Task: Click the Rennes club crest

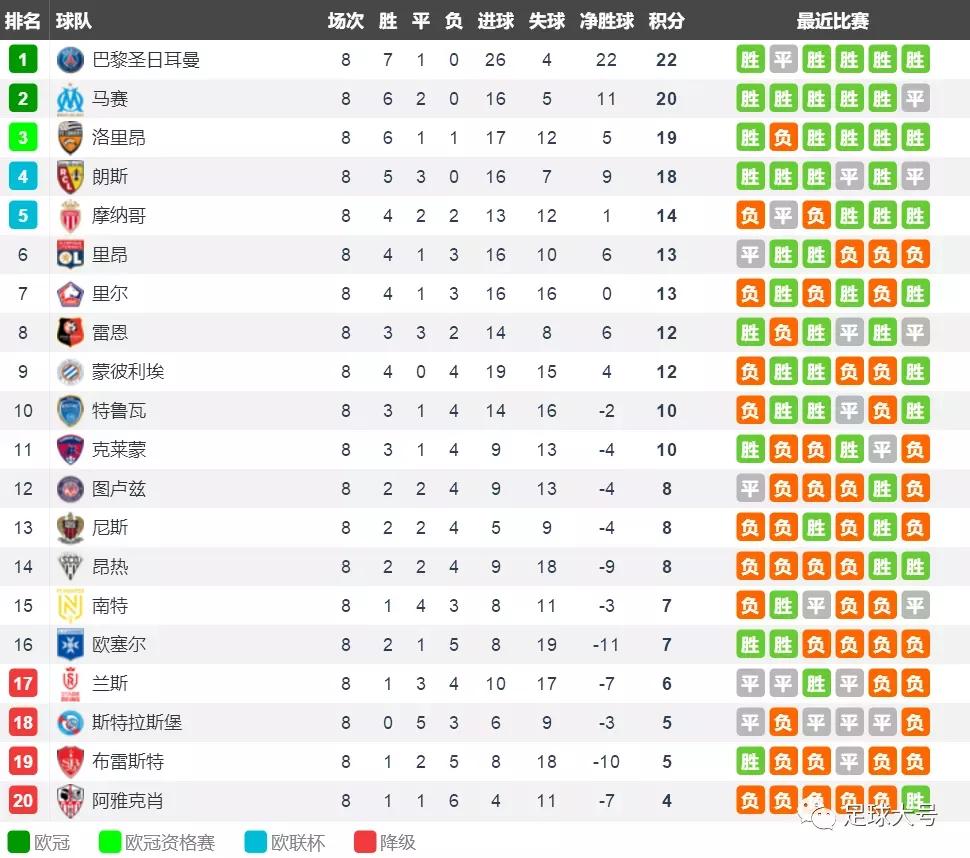Action: [x=70, y=333]
